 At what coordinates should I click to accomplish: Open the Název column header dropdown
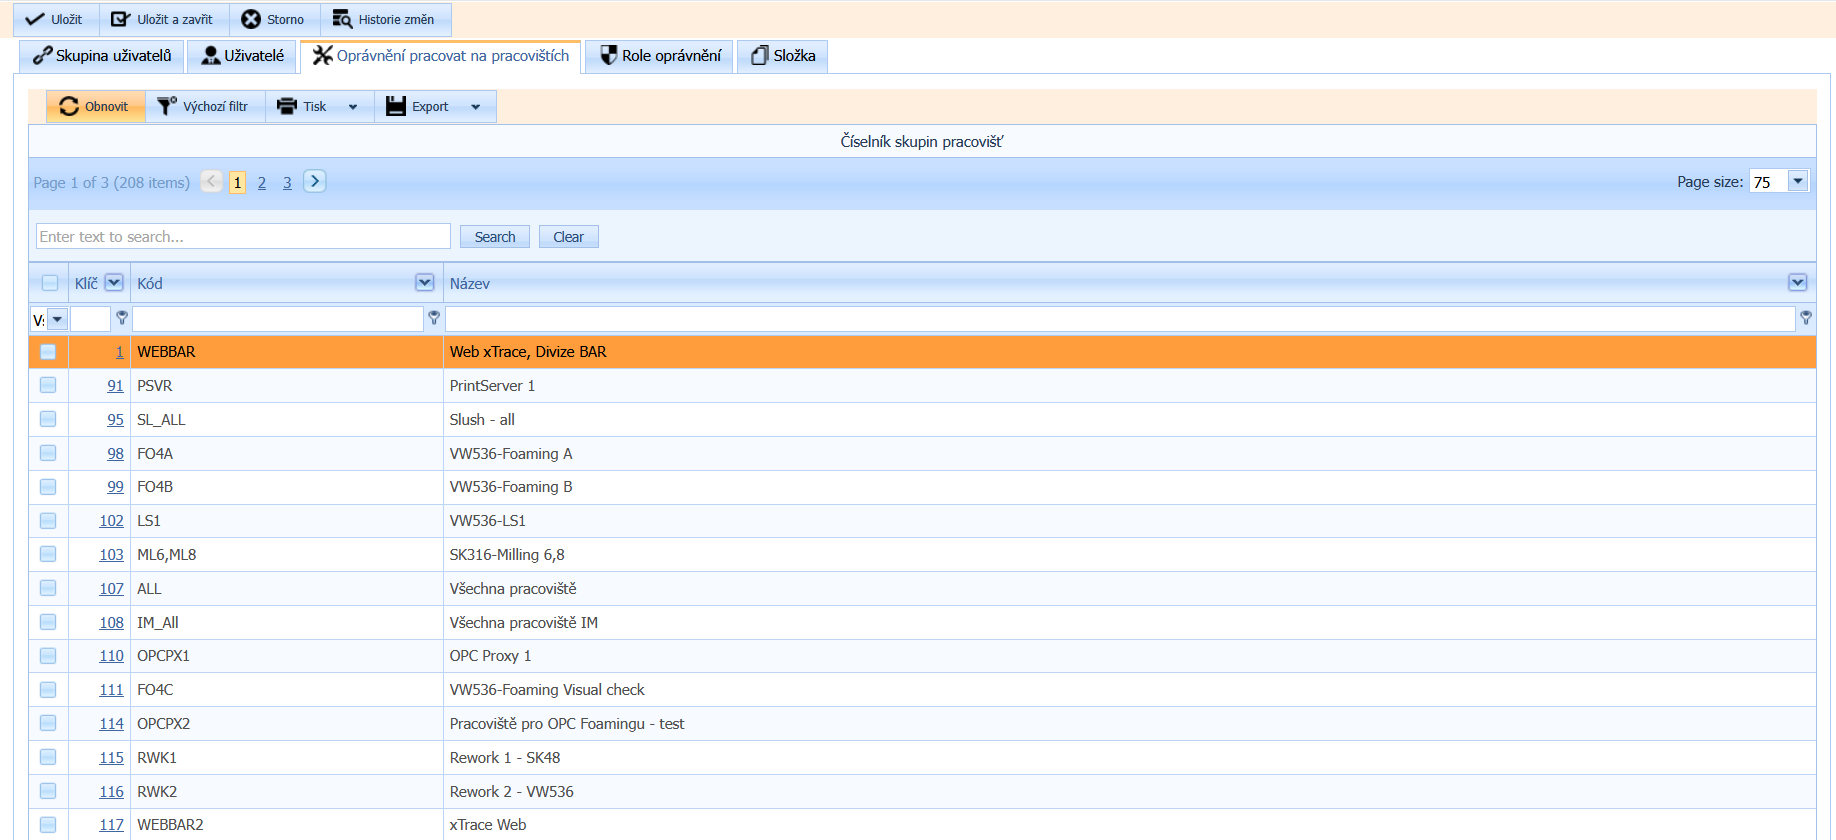1797,283
